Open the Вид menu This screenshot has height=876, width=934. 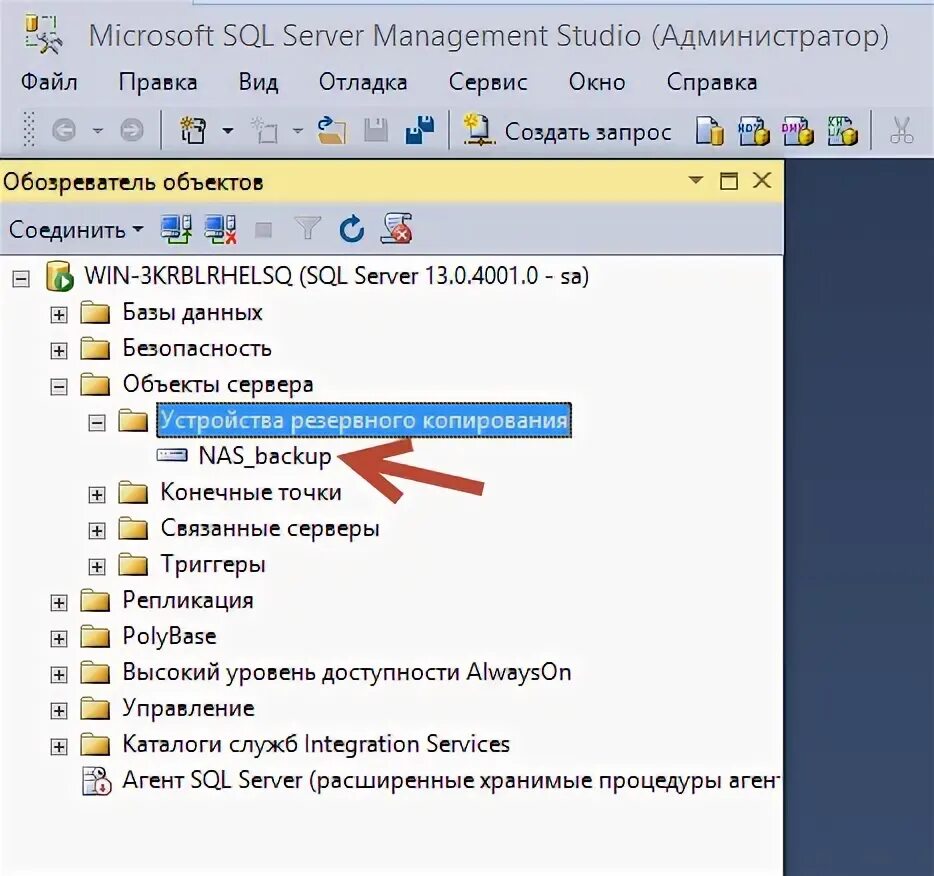coord(258,82)
